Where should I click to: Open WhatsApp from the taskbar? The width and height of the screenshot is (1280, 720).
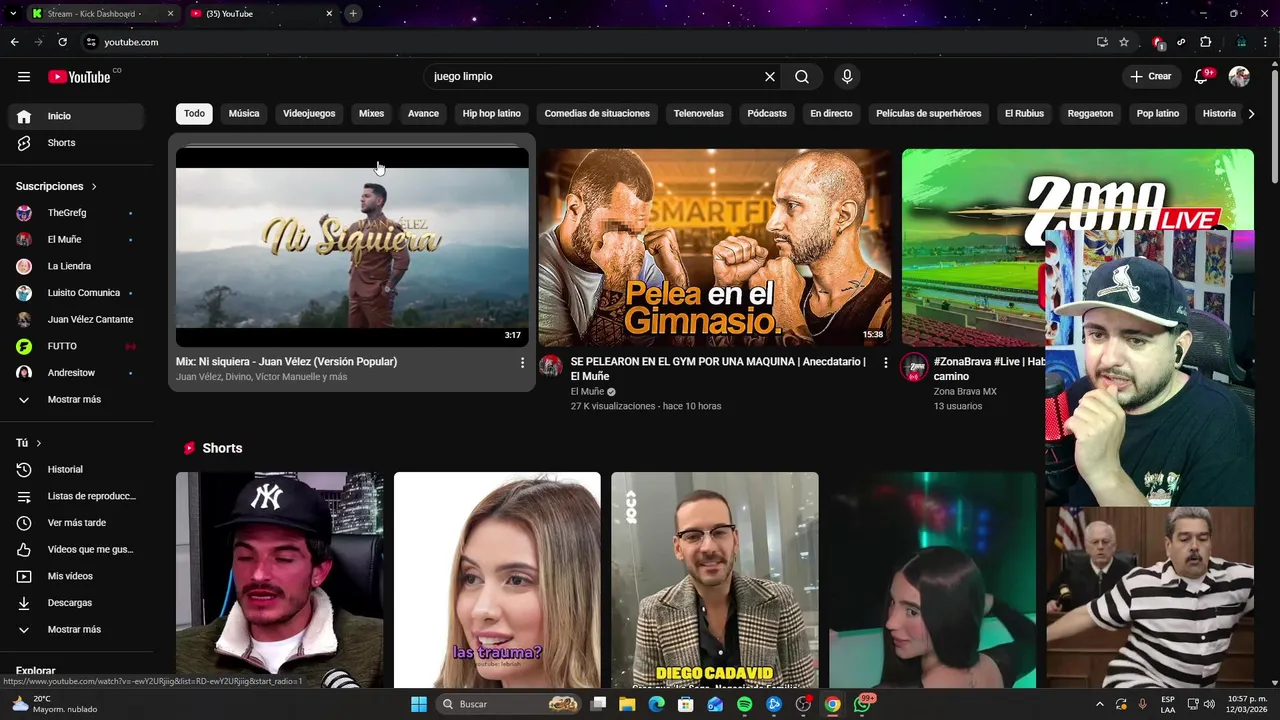862,704
